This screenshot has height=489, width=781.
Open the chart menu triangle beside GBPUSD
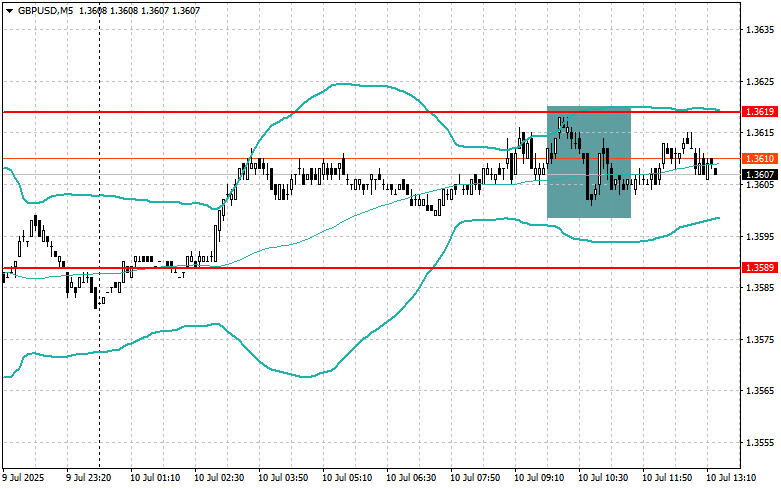click(x=9, y=10)
